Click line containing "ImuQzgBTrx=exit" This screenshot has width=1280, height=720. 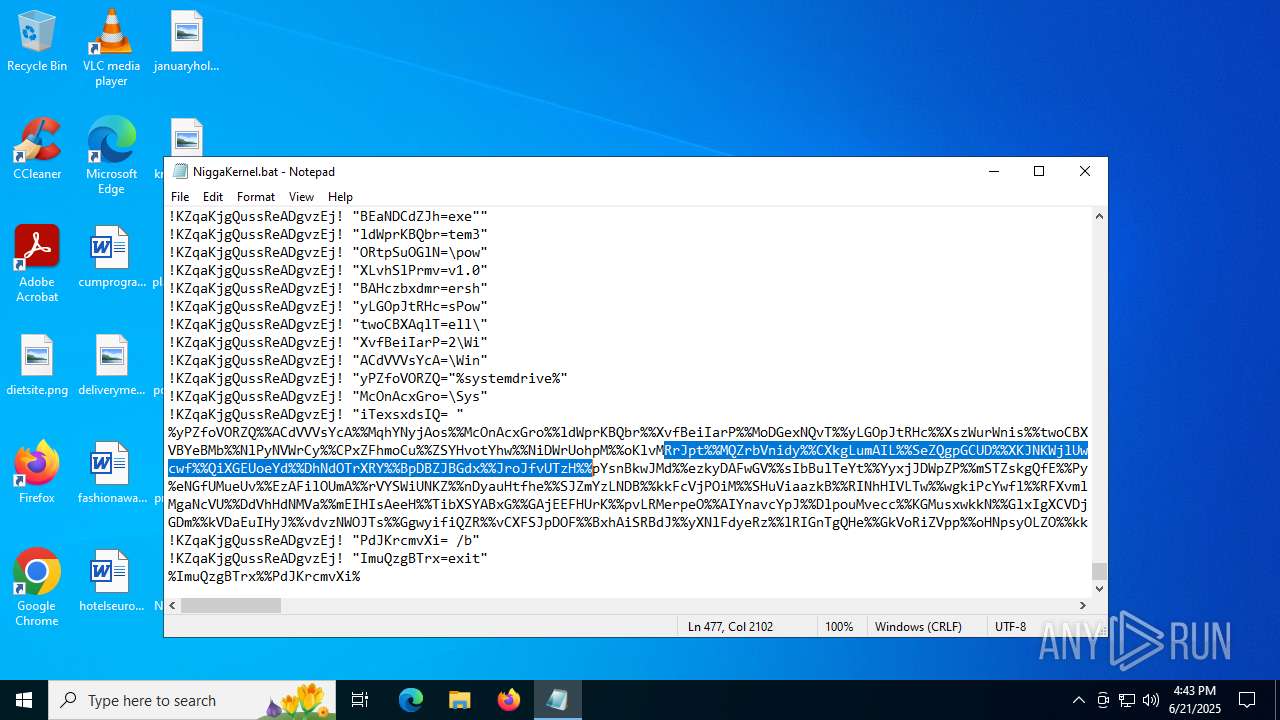(328, 558)
